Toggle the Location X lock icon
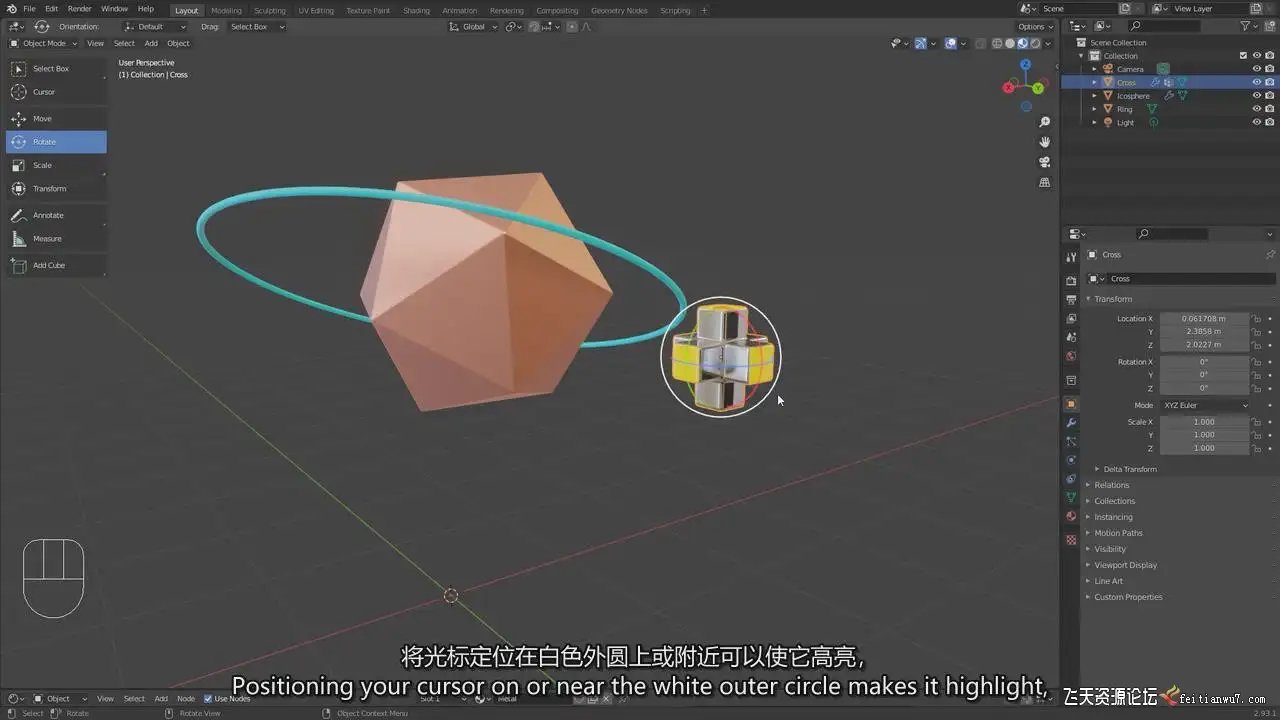The image size is (1280, 720). (1257, 319)
